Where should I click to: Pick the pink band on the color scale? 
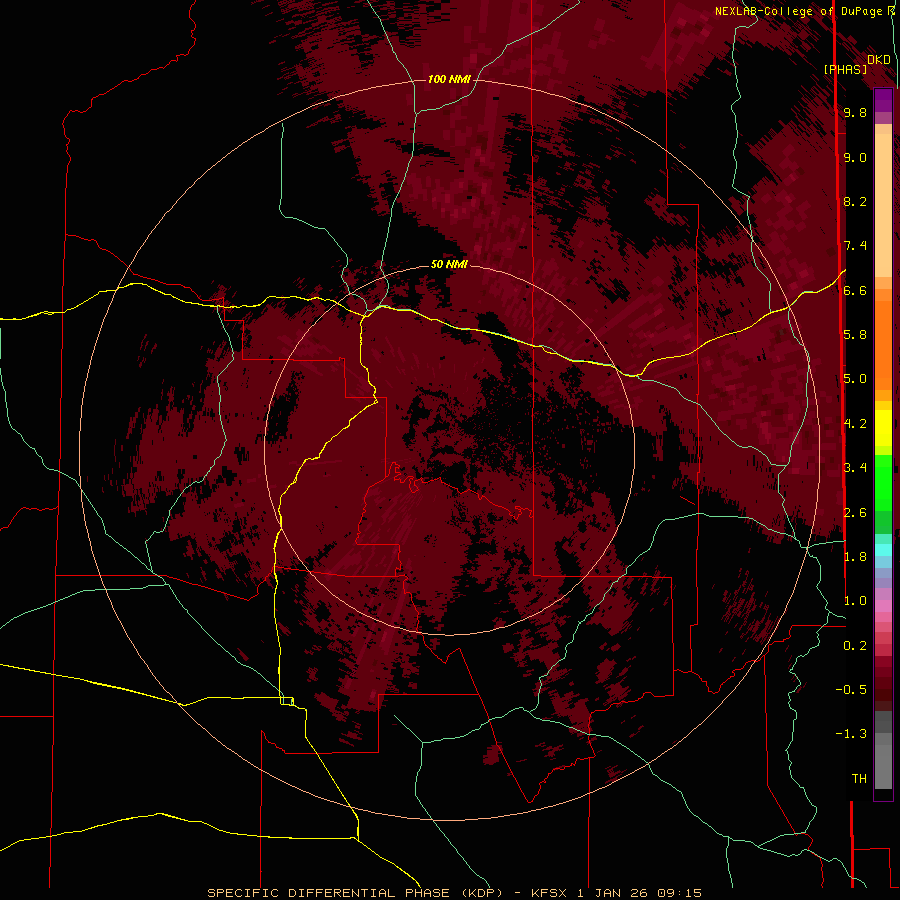click(883, 606)
